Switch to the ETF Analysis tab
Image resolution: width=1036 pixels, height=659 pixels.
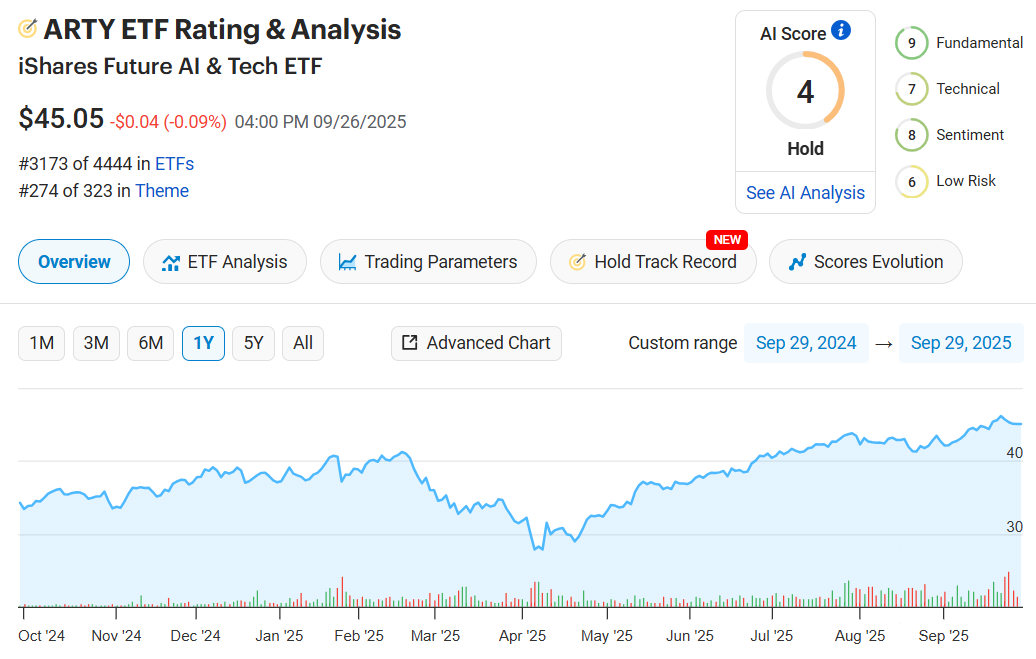[225, 262]
